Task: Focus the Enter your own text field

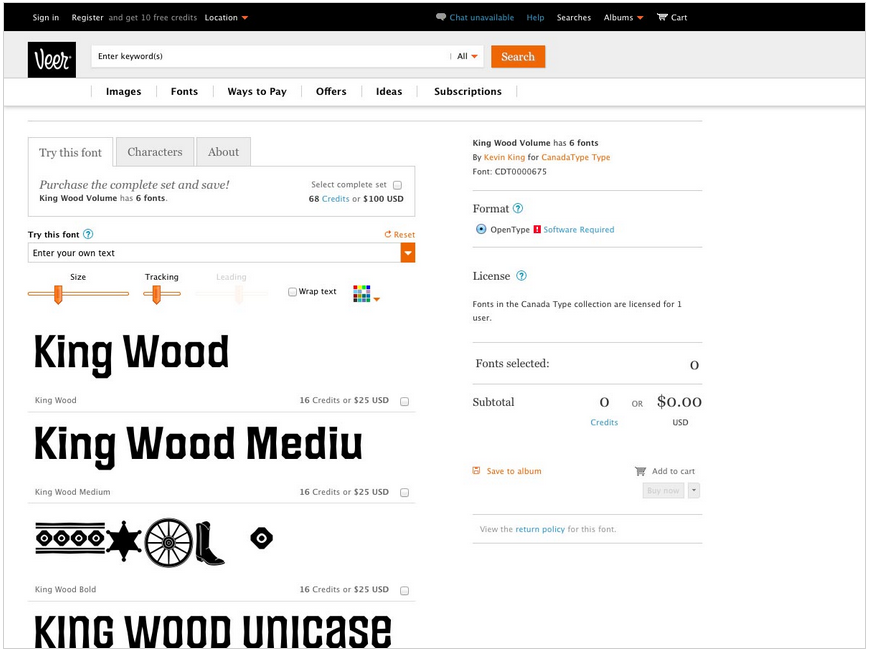Action: pos(215,253)
